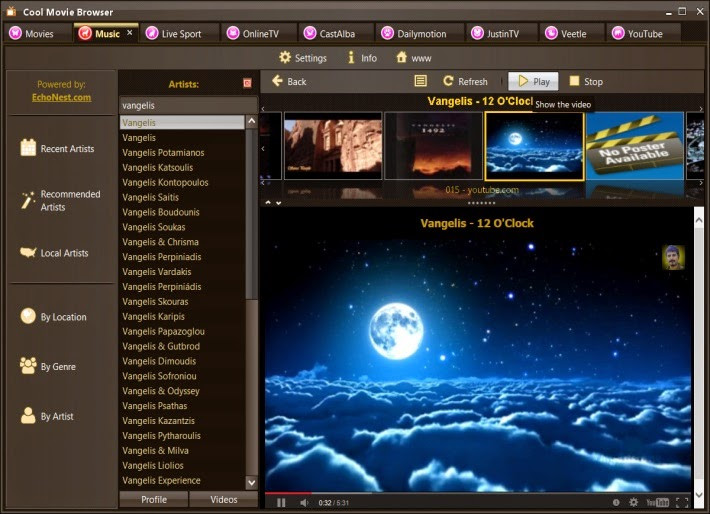Screen dimensions: 710x514
Task: Open Settings with gear icon
Action: [303, 58]
